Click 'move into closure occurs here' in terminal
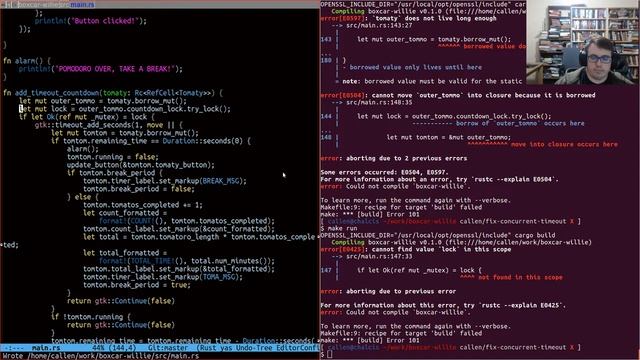640x360 pixels. (x=564, y=144)
